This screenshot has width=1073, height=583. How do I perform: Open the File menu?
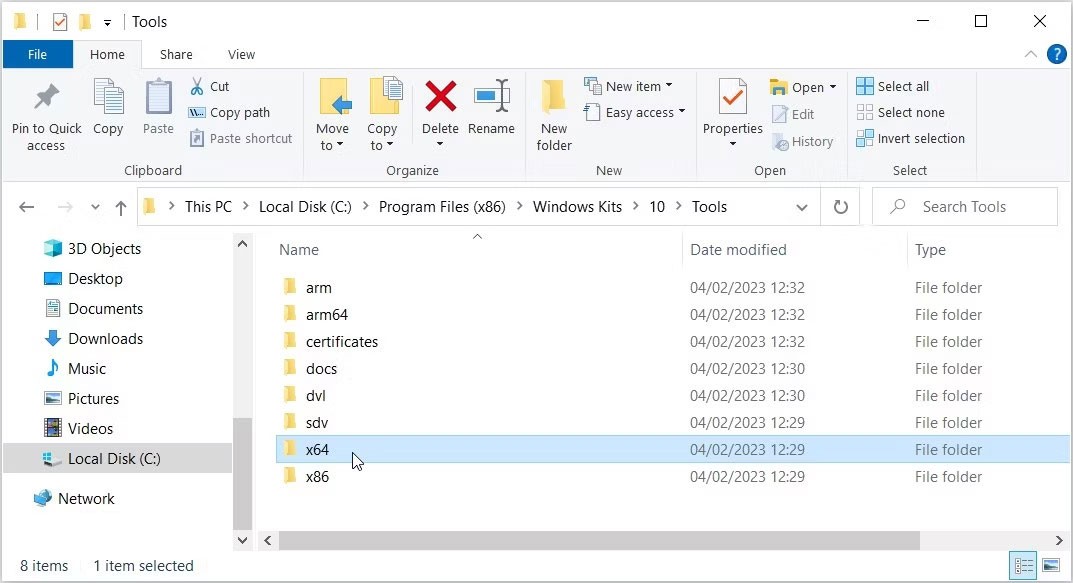point(37,54)
